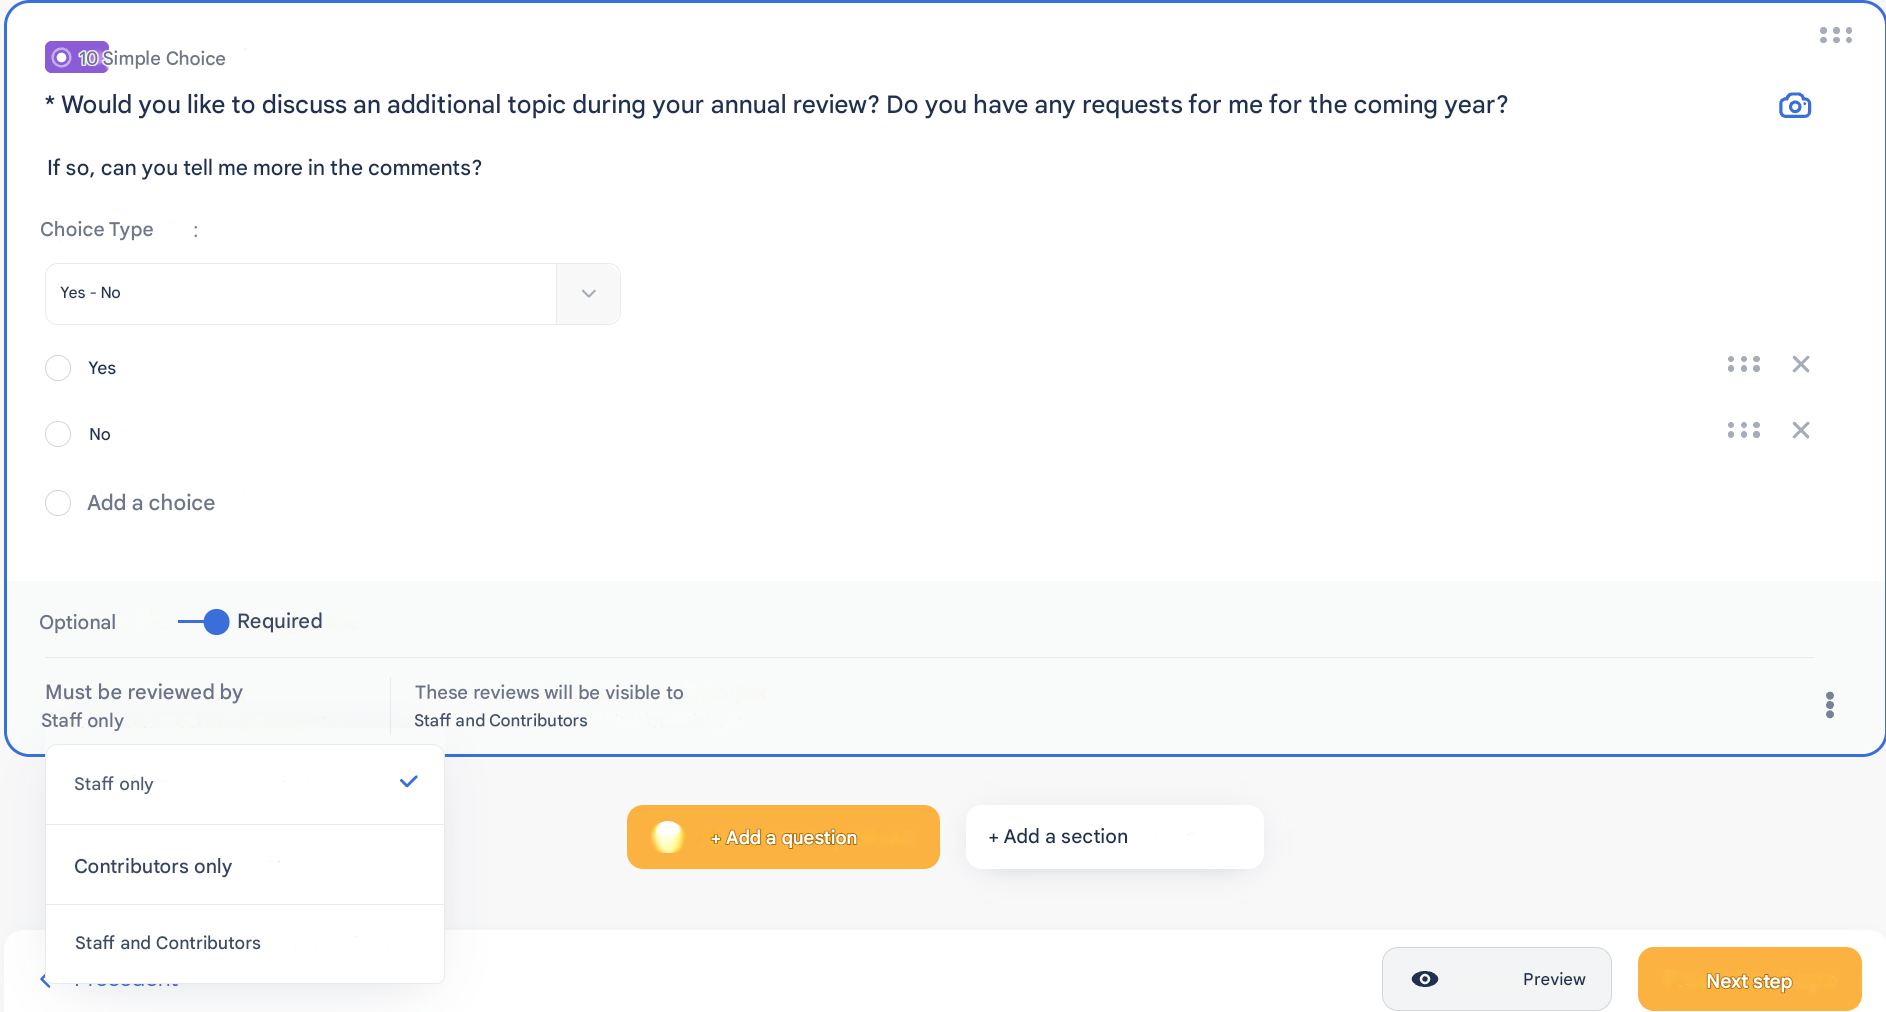Screen dimensions: 1886x1012
Task: Choose Staff and Contributors in the dropdown list
Action: click(x=167, y=943)
